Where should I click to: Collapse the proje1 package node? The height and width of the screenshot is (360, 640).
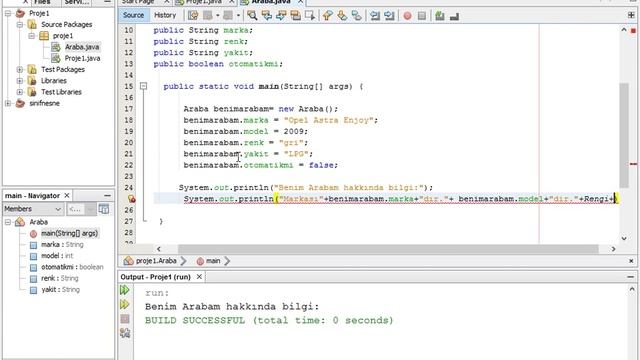click(32, 36)
